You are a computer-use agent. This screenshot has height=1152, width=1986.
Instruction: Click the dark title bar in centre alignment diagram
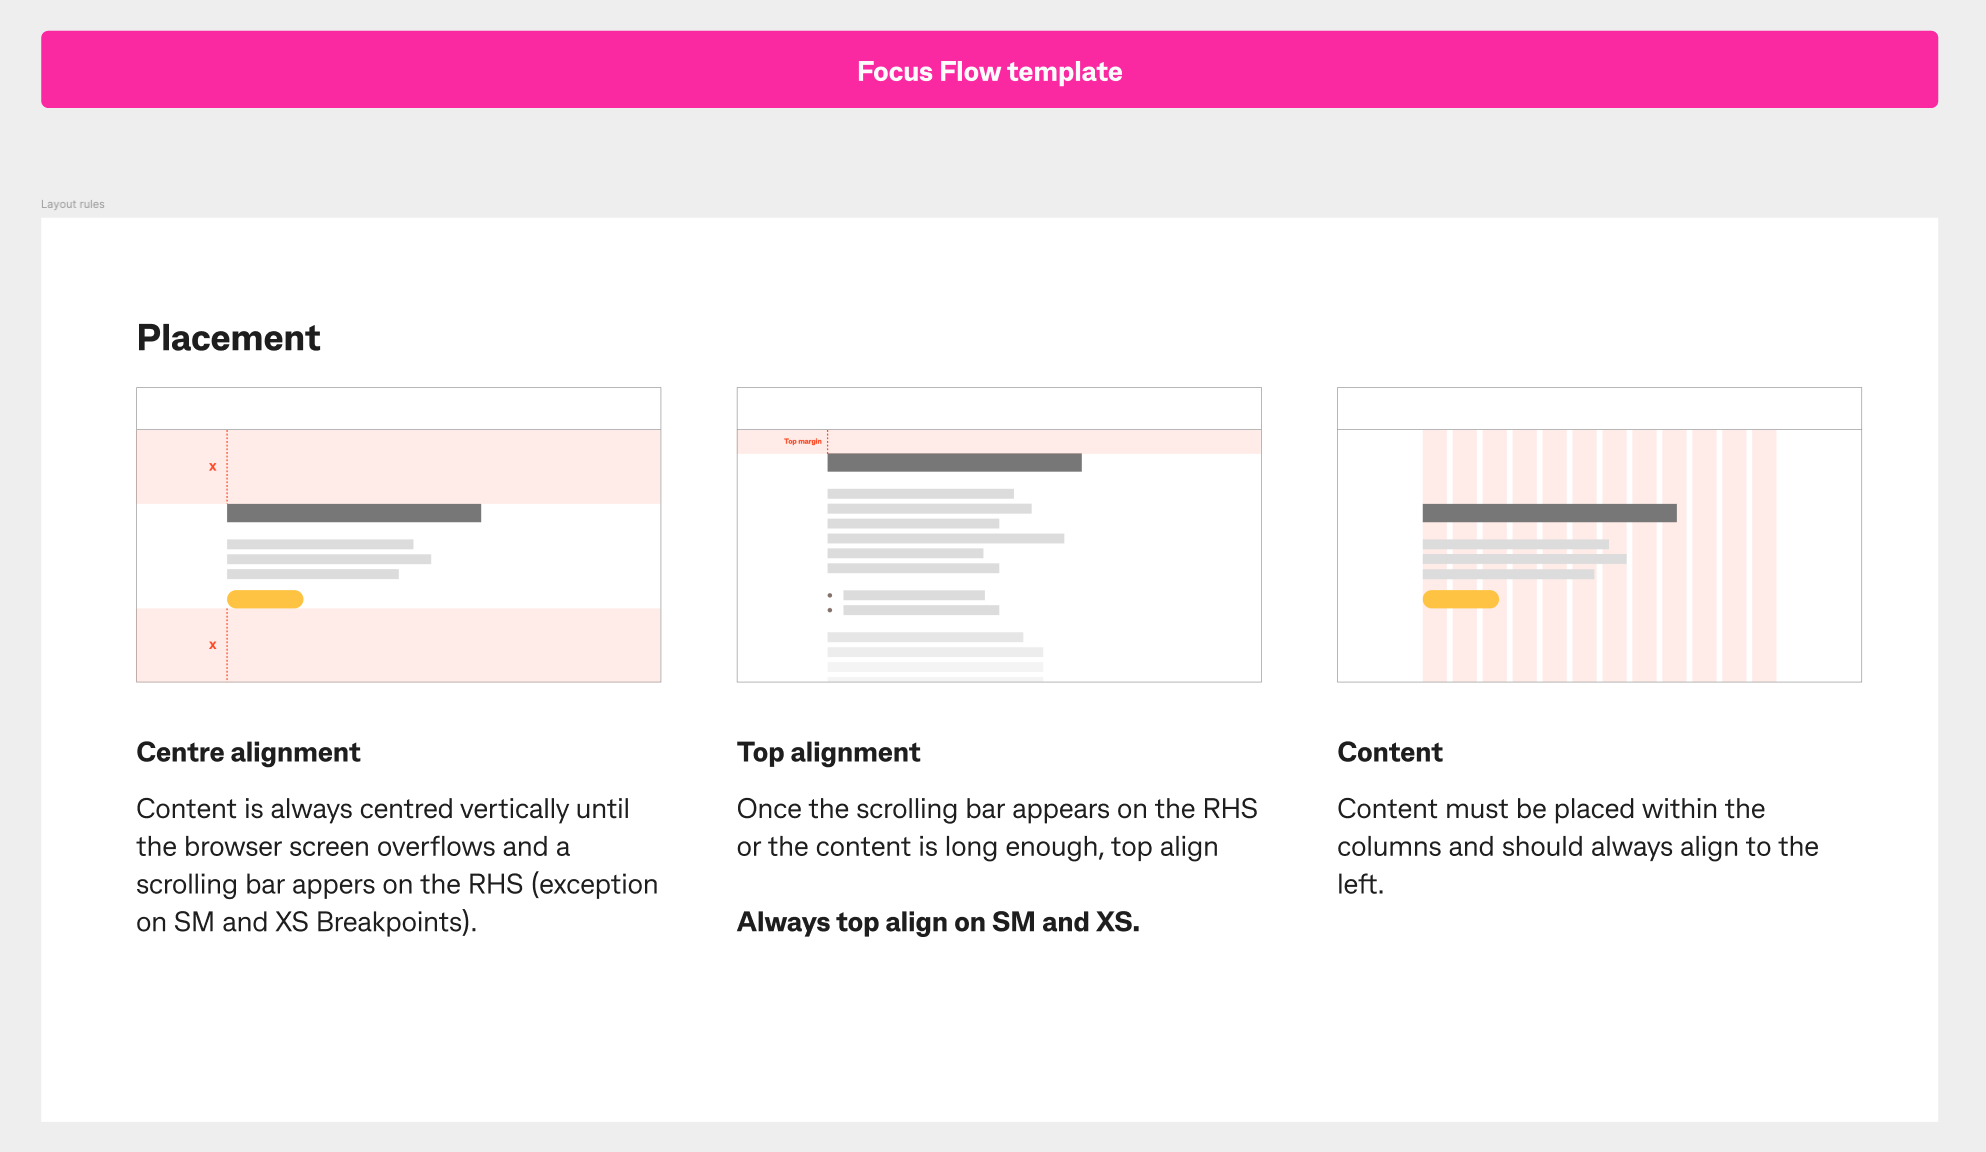354,513
